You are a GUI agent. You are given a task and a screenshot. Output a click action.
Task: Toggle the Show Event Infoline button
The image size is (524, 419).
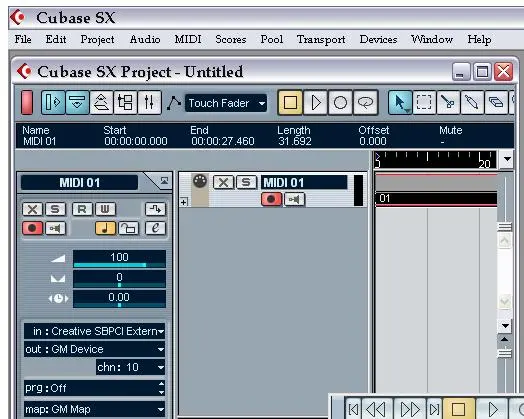[77, 102]
